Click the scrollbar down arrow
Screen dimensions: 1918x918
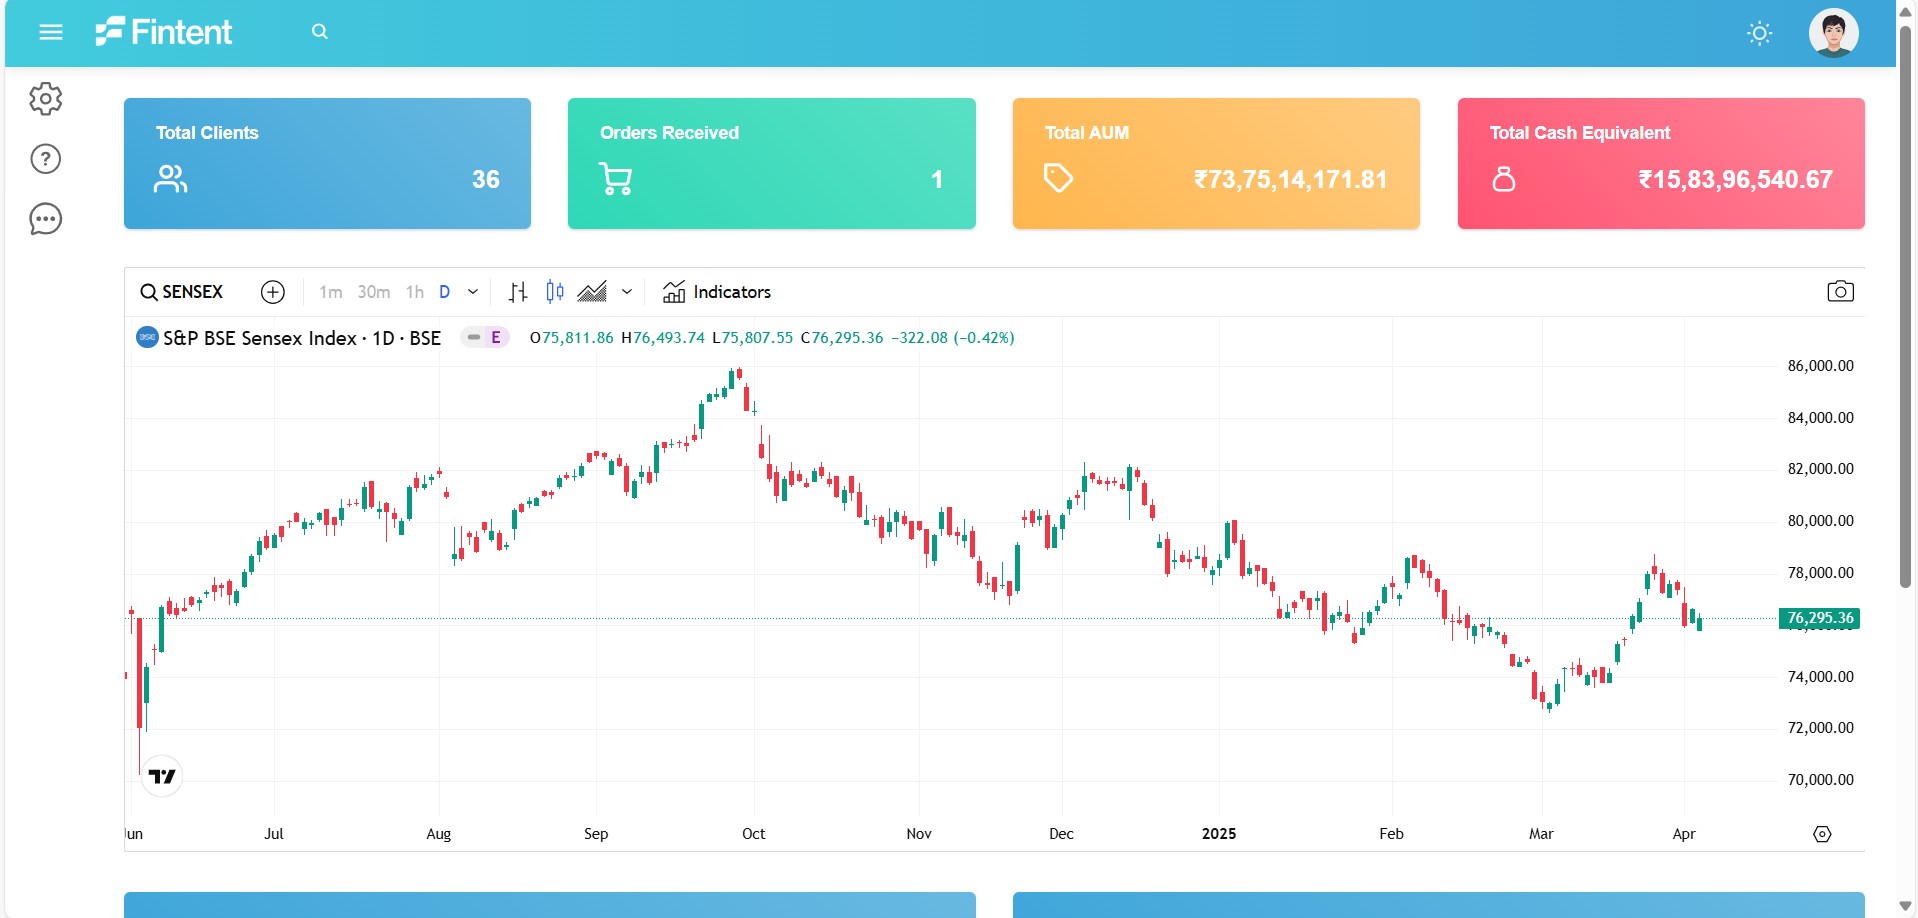pos(1905,906)
